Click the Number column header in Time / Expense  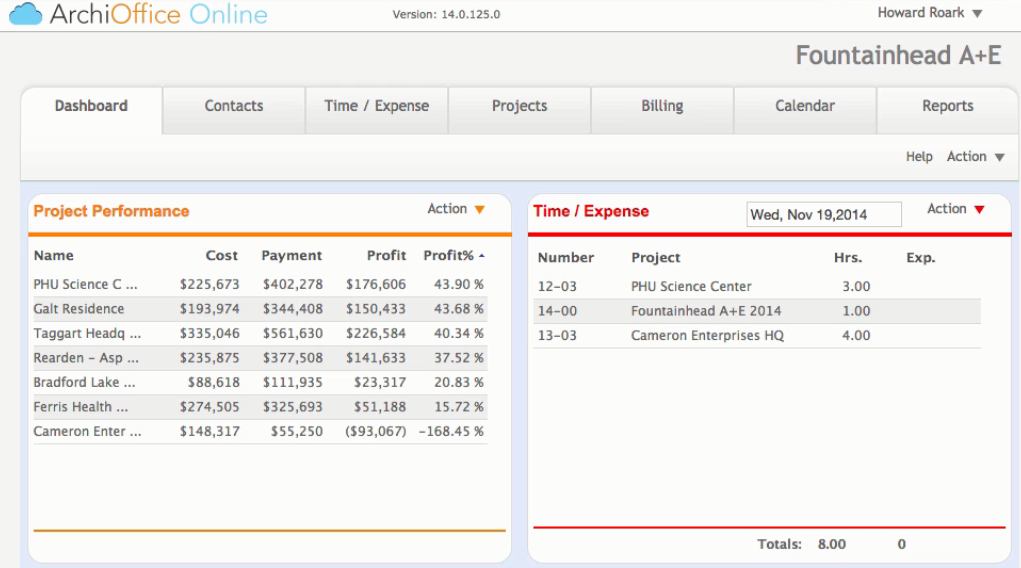[566, 257]
